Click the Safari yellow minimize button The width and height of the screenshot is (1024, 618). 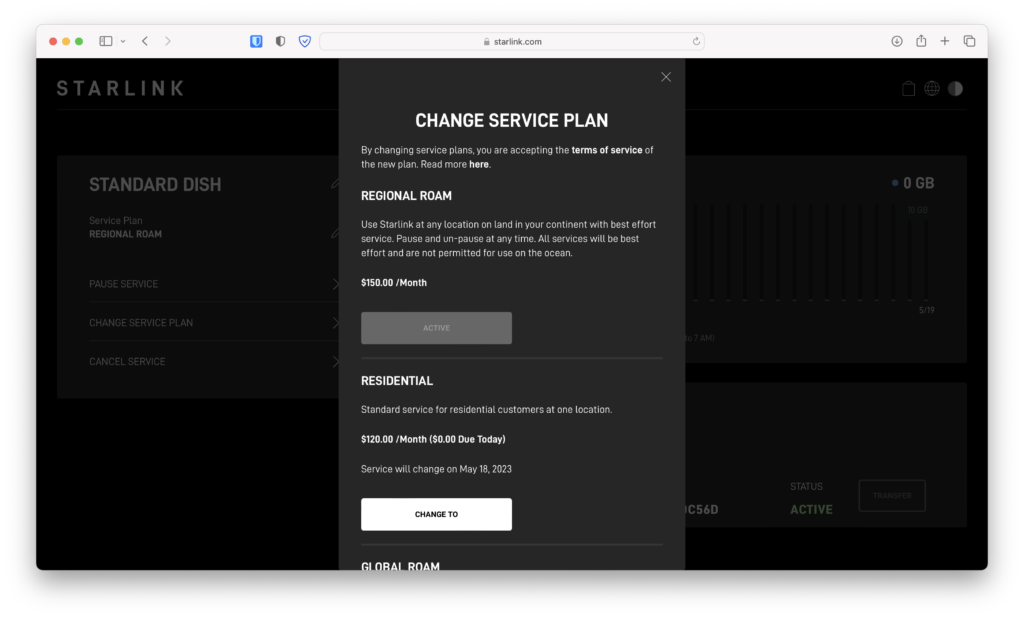pos(66,41)
